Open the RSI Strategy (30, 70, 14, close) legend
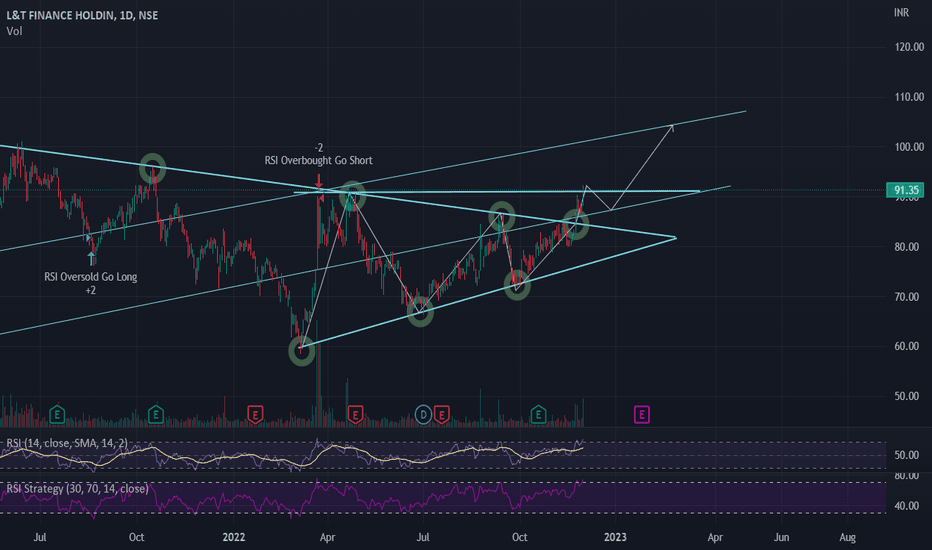932x550 pixels. (77, 489)
